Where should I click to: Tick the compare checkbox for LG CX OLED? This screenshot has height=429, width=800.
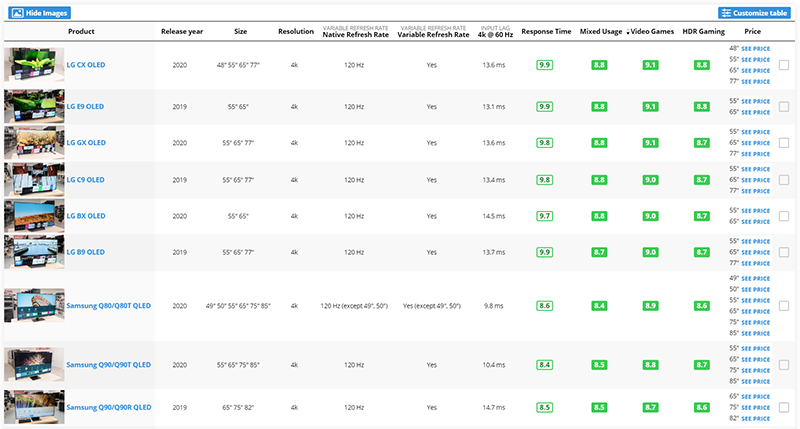tap(784, 65)
